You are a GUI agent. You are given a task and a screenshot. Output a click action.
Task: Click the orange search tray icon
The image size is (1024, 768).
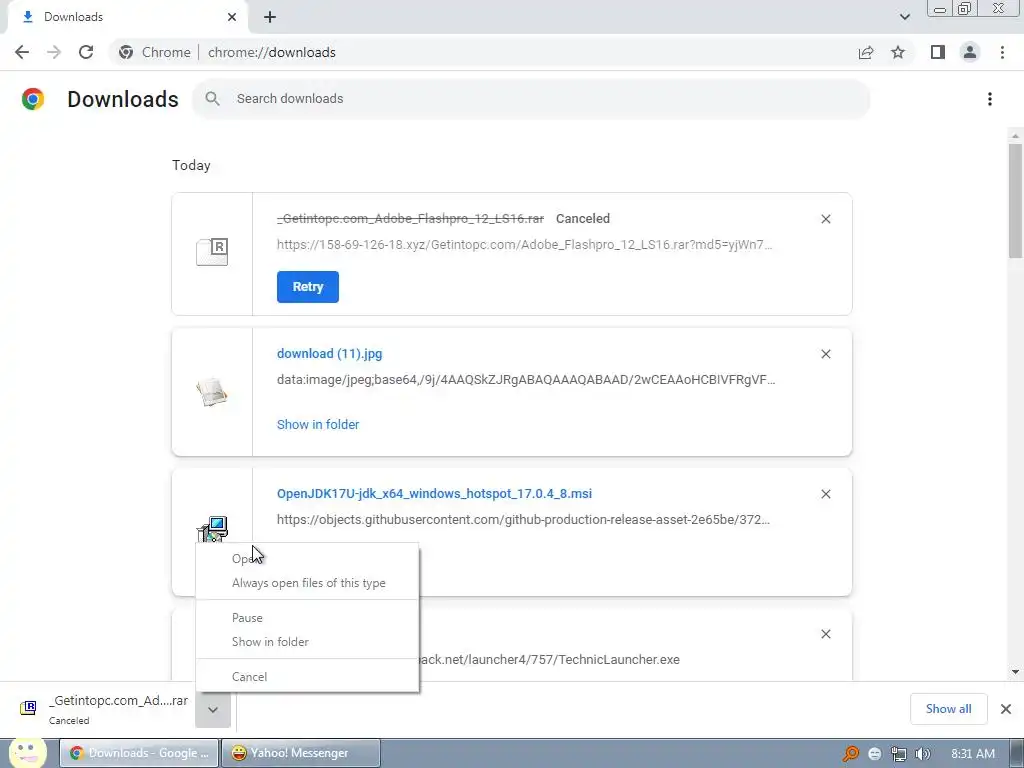(x=850, y=754)
